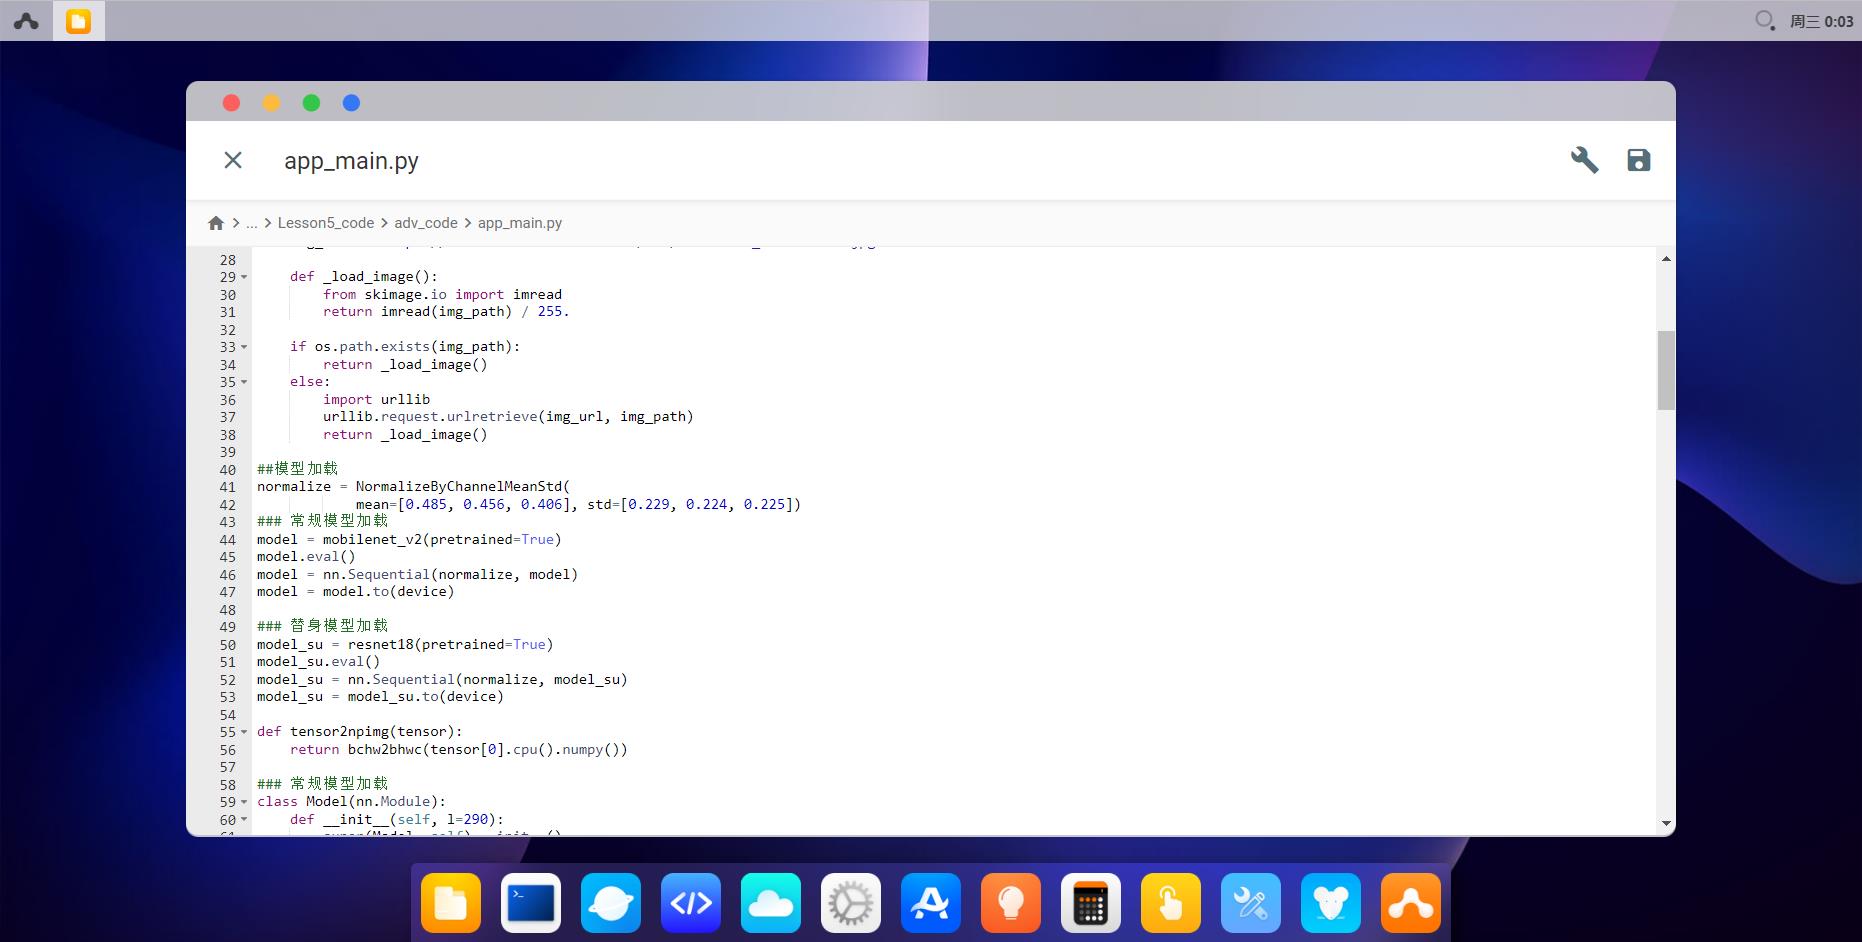Click green window control dot
The image size is (1862, 942).
[311, 103]
